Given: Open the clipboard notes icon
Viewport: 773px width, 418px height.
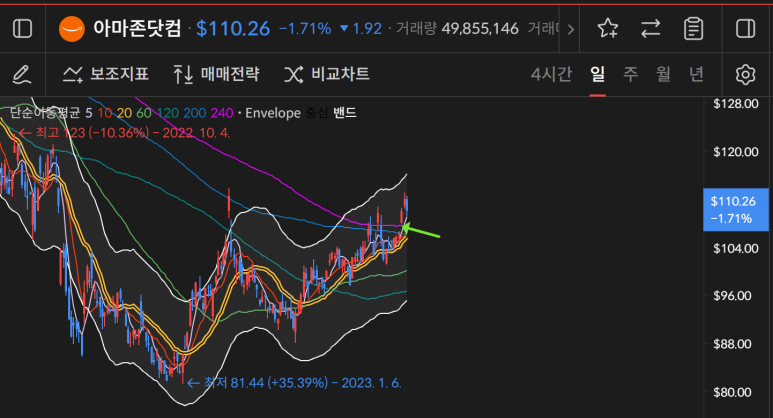Looking at the screenshot, I should (x=693, y=29).
